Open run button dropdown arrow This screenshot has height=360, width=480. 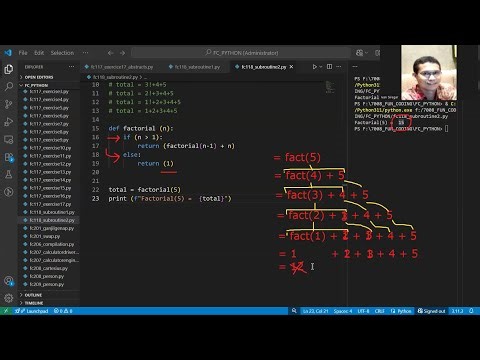click(321, 67)
